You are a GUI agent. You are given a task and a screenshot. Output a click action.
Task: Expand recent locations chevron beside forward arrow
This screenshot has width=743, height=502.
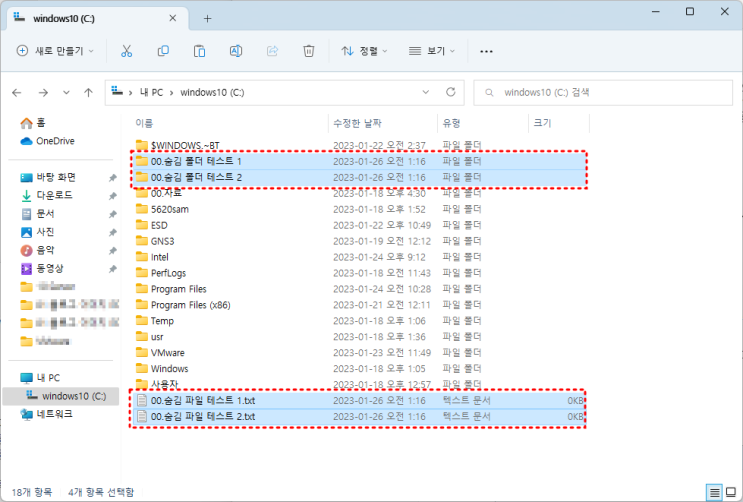(x=66, y=92)
